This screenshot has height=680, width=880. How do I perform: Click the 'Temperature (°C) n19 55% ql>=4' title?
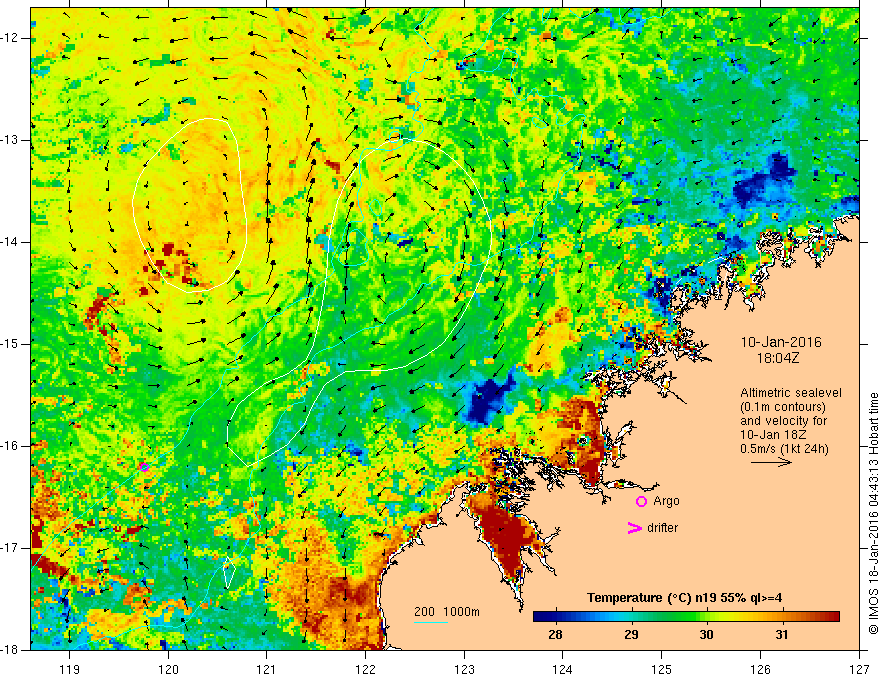pyautogui.click(x=684, y=598)
